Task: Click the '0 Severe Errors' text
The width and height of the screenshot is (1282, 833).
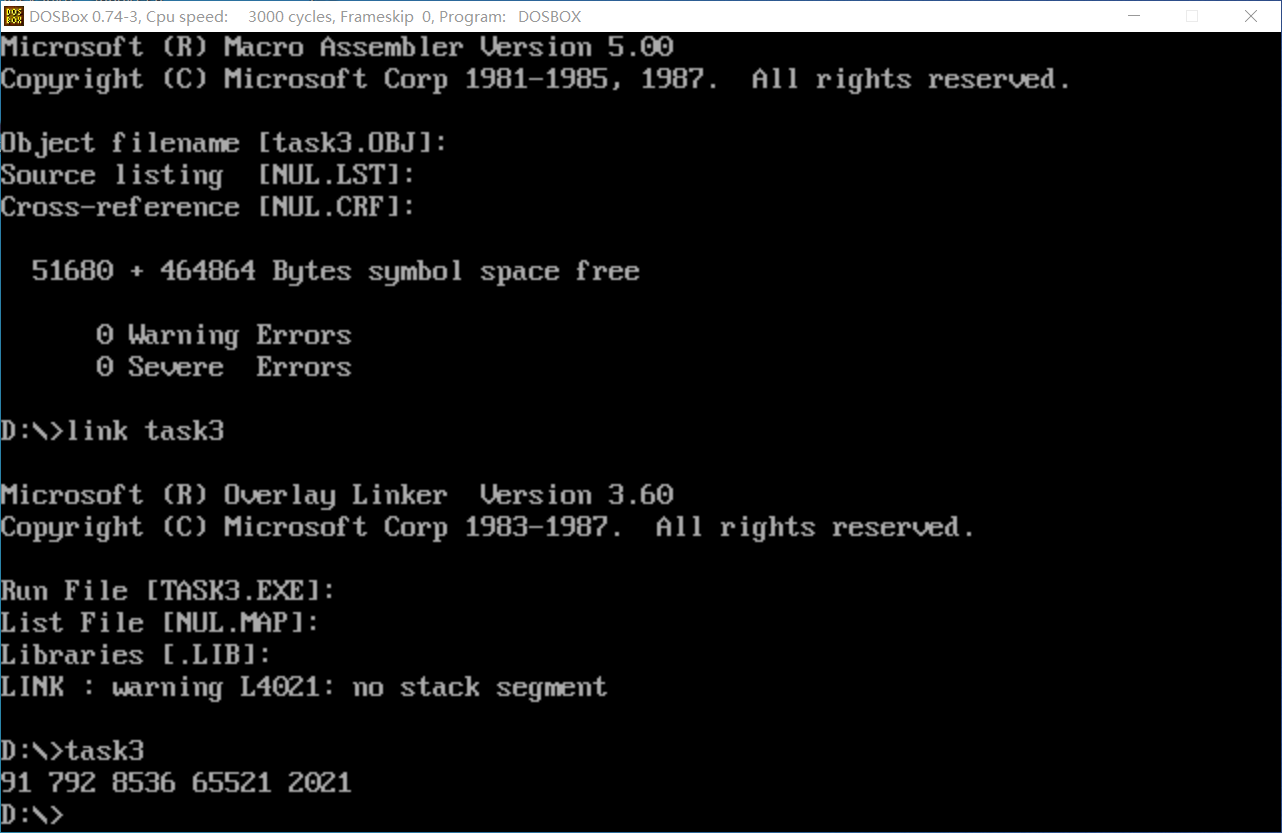Action: [x=223, y=367]
